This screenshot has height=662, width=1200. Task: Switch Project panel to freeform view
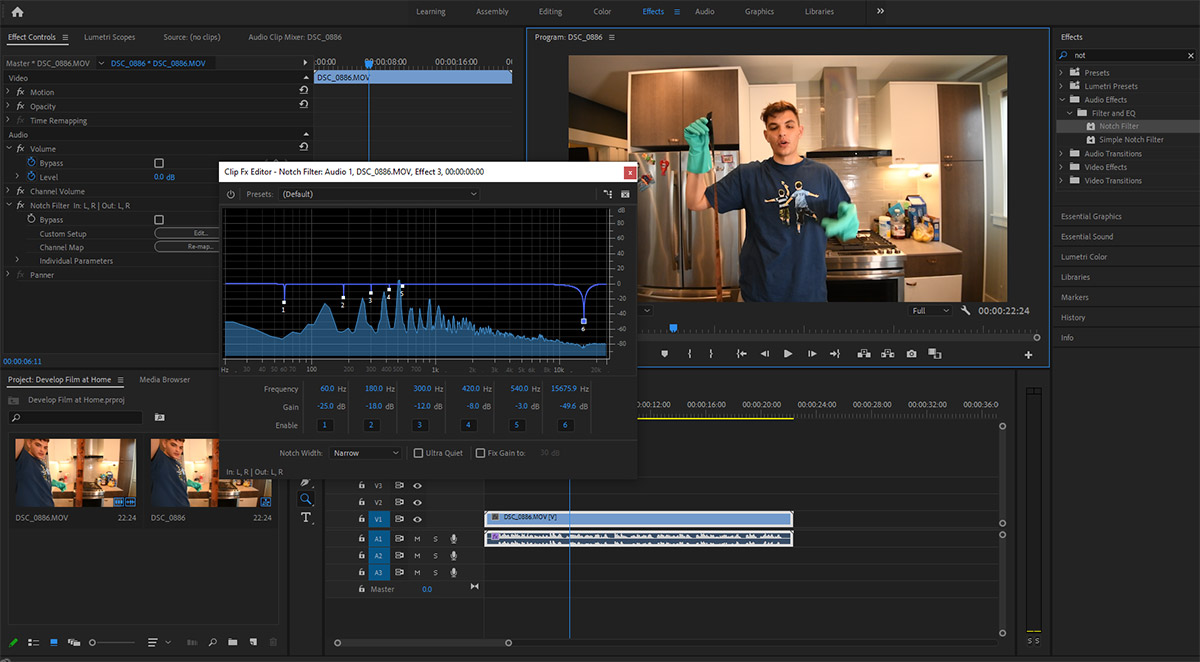(x=75, y=642)
